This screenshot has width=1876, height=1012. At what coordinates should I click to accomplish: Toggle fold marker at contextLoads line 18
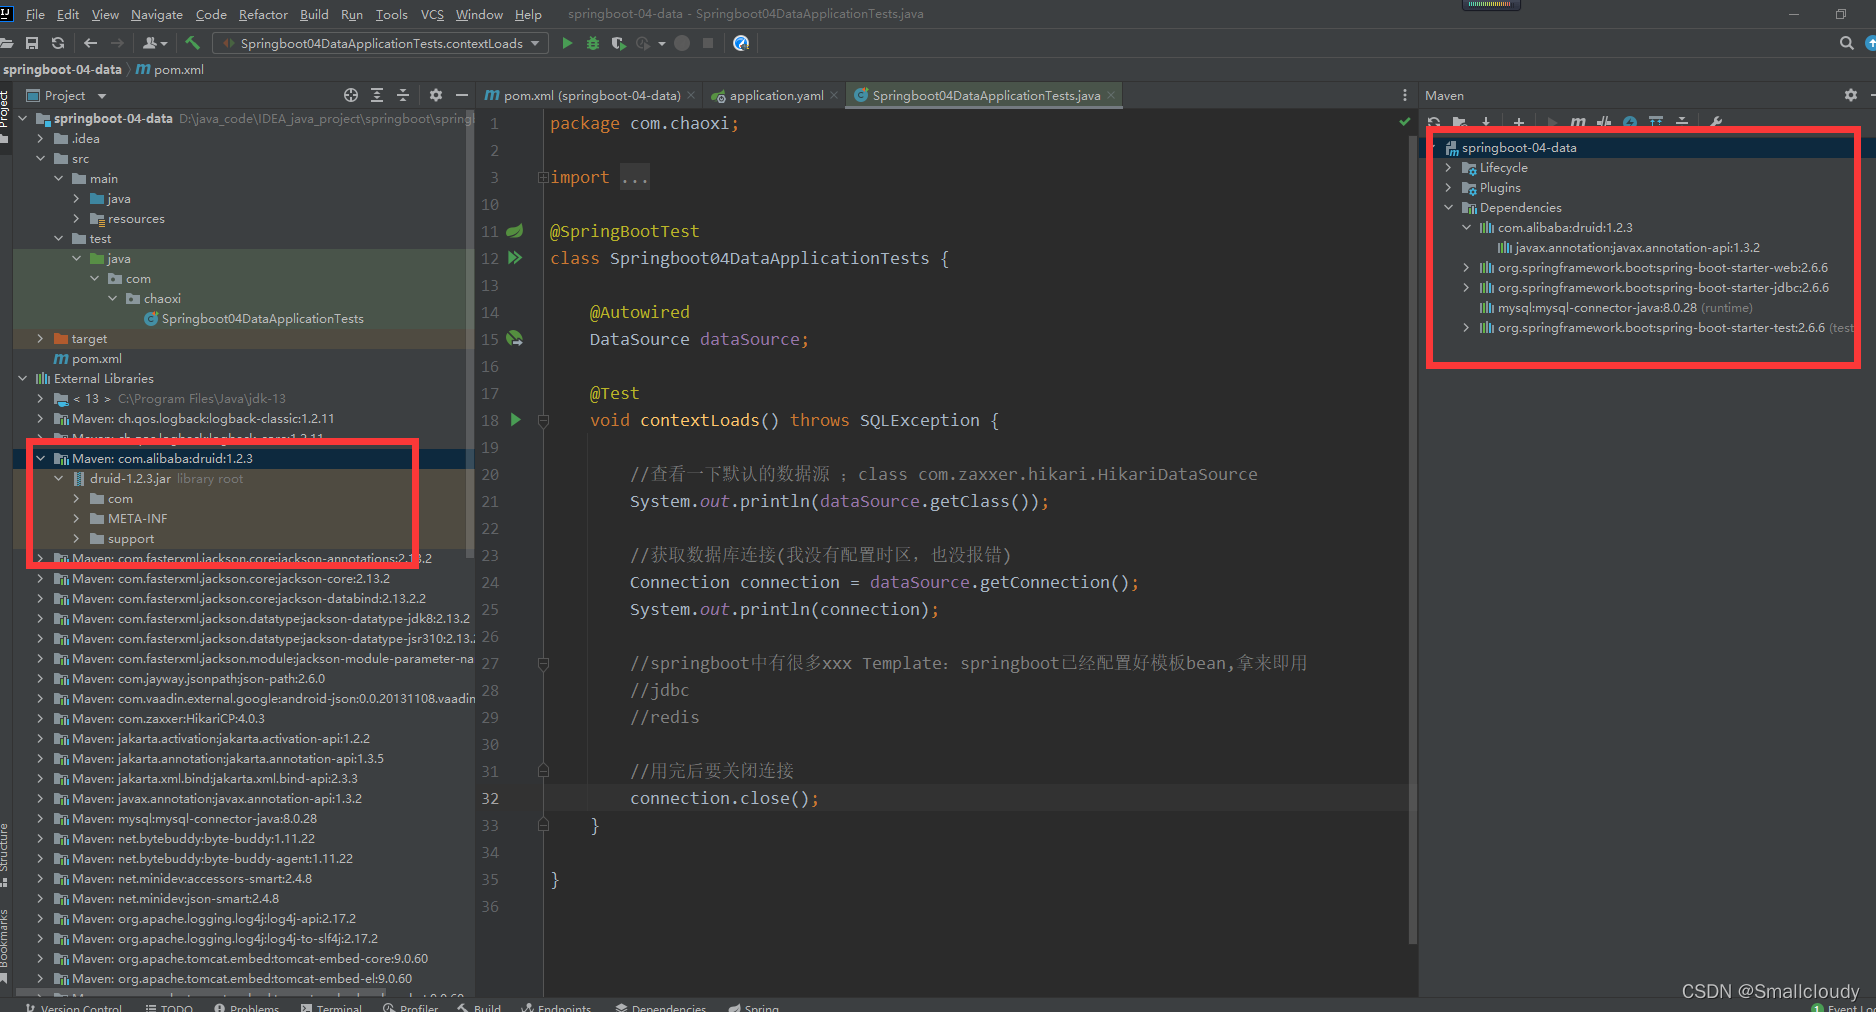pyautogui.click(x=543, y=421)
